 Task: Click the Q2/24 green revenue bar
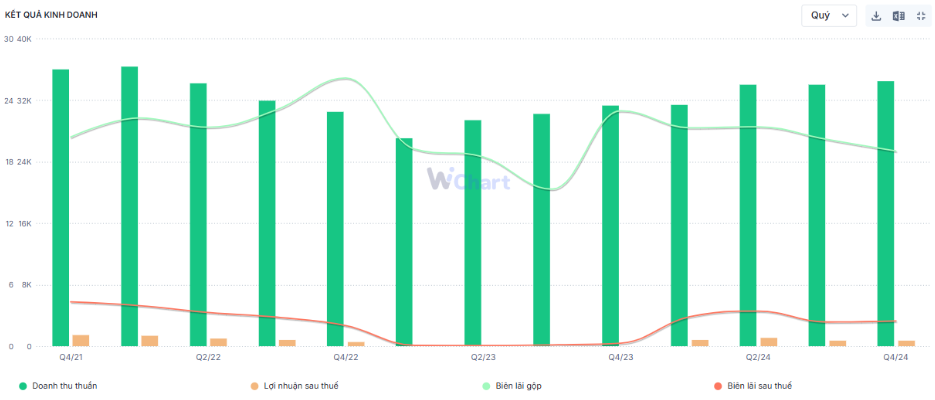click(748, 215)
